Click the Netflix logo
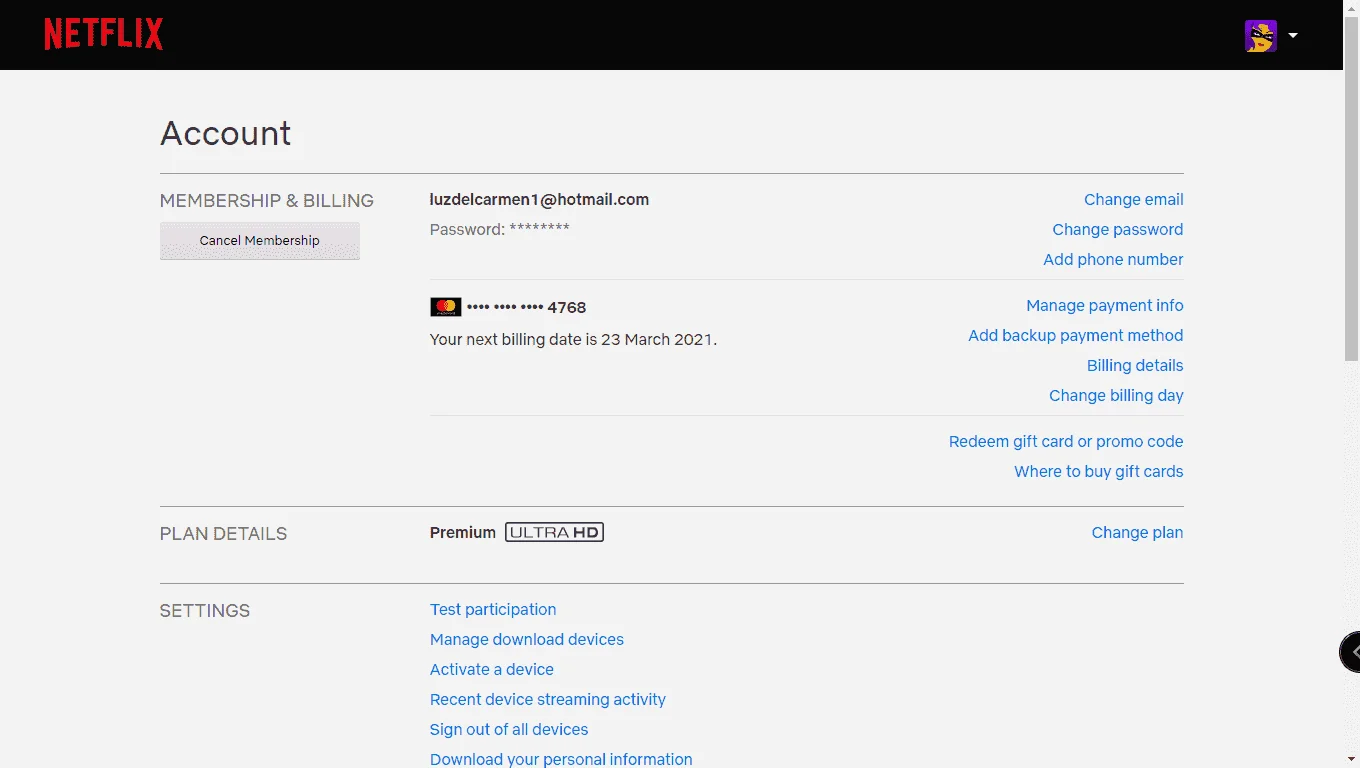 [x=104, y=35]
